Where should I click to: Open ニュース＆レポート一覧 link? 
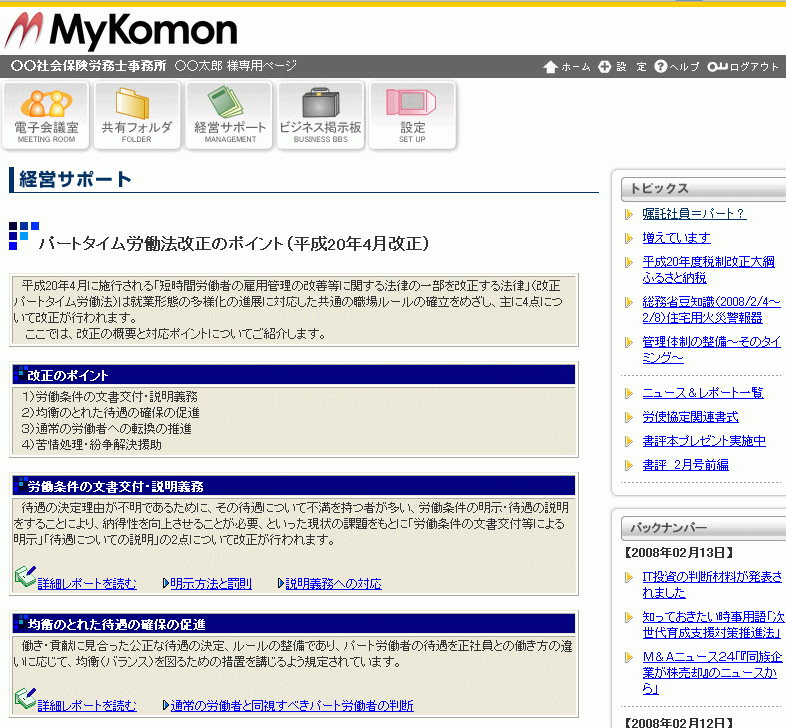[x=702, y=392]
